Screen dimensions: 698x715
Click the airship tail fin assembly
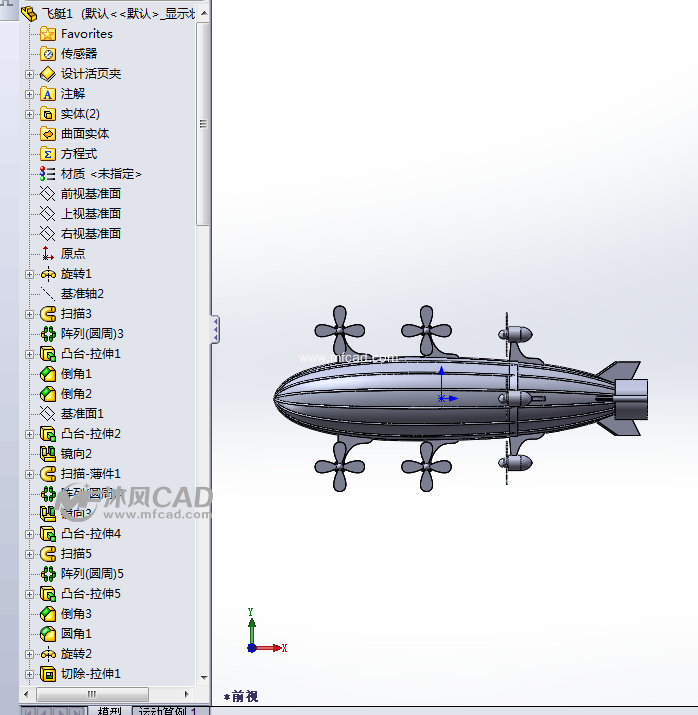tap(623, 399)
